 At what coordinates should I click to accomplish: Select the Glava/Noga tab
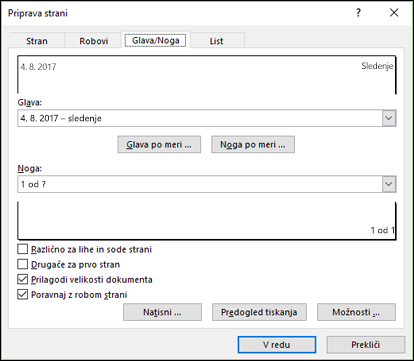[155, 40]
